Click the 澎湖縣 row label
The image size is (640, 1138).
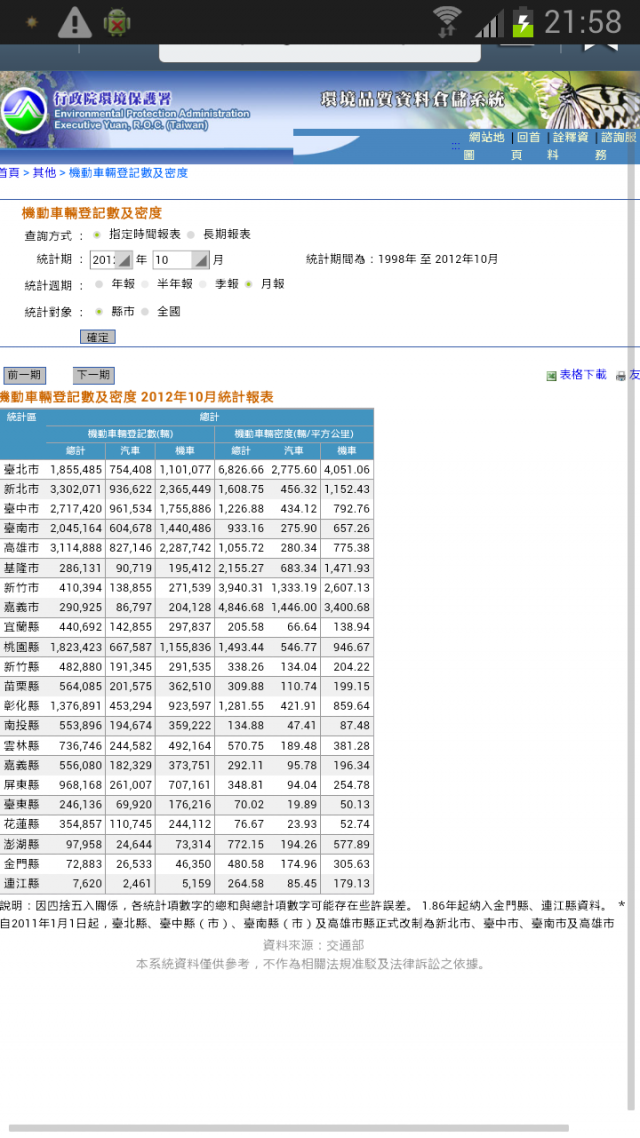click(x=22, y=845)
